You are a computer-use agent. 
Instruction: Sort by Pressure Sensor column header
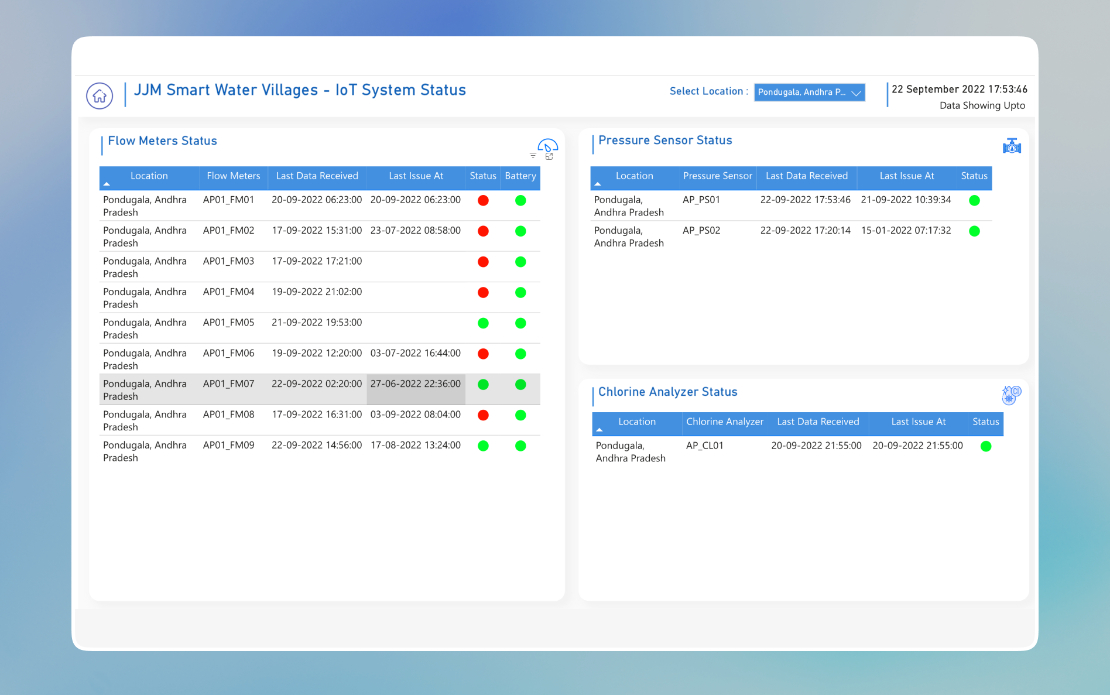717,176
